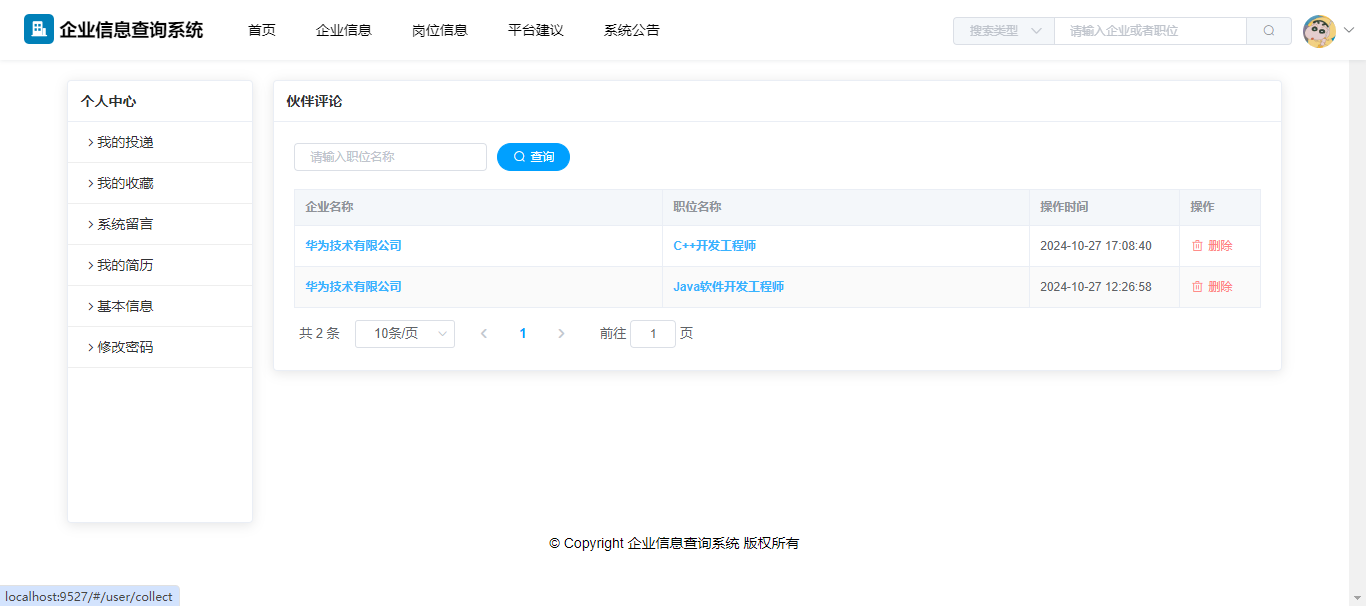Viewport: 1366px width, 606px height.
Task: Click the magnifier search icon button
Action: pos(1269,31)
